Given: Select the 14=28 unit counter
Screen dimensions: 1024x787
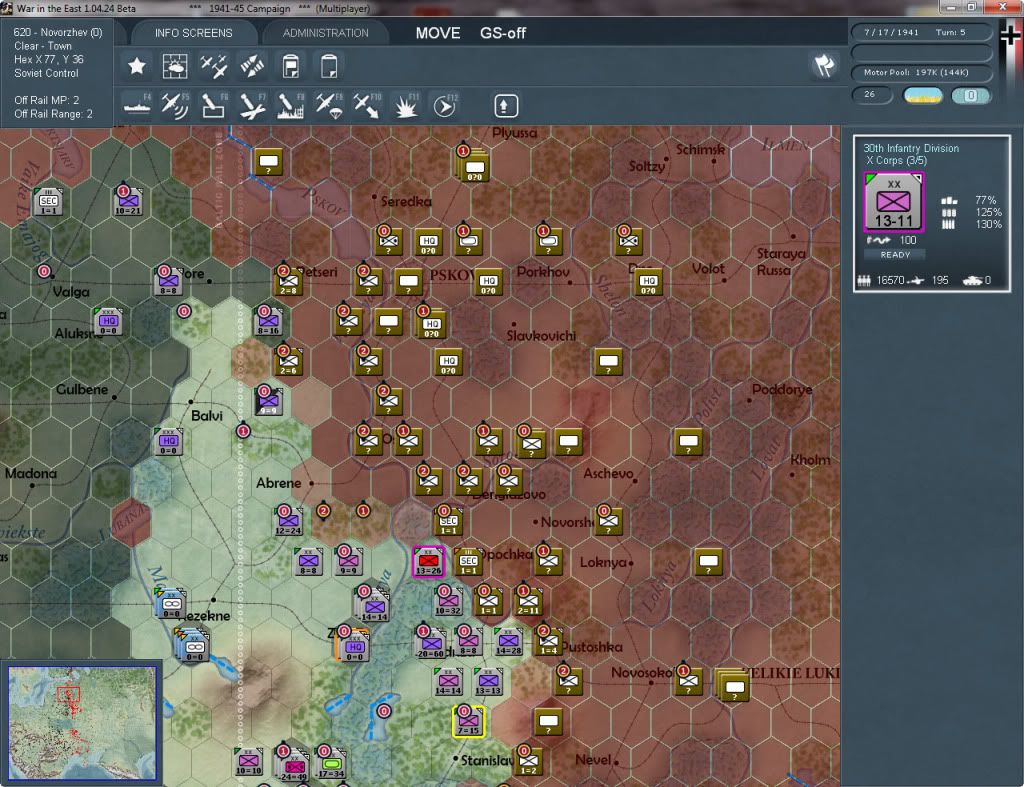Looking at the screenshot, I should point(508,641).
